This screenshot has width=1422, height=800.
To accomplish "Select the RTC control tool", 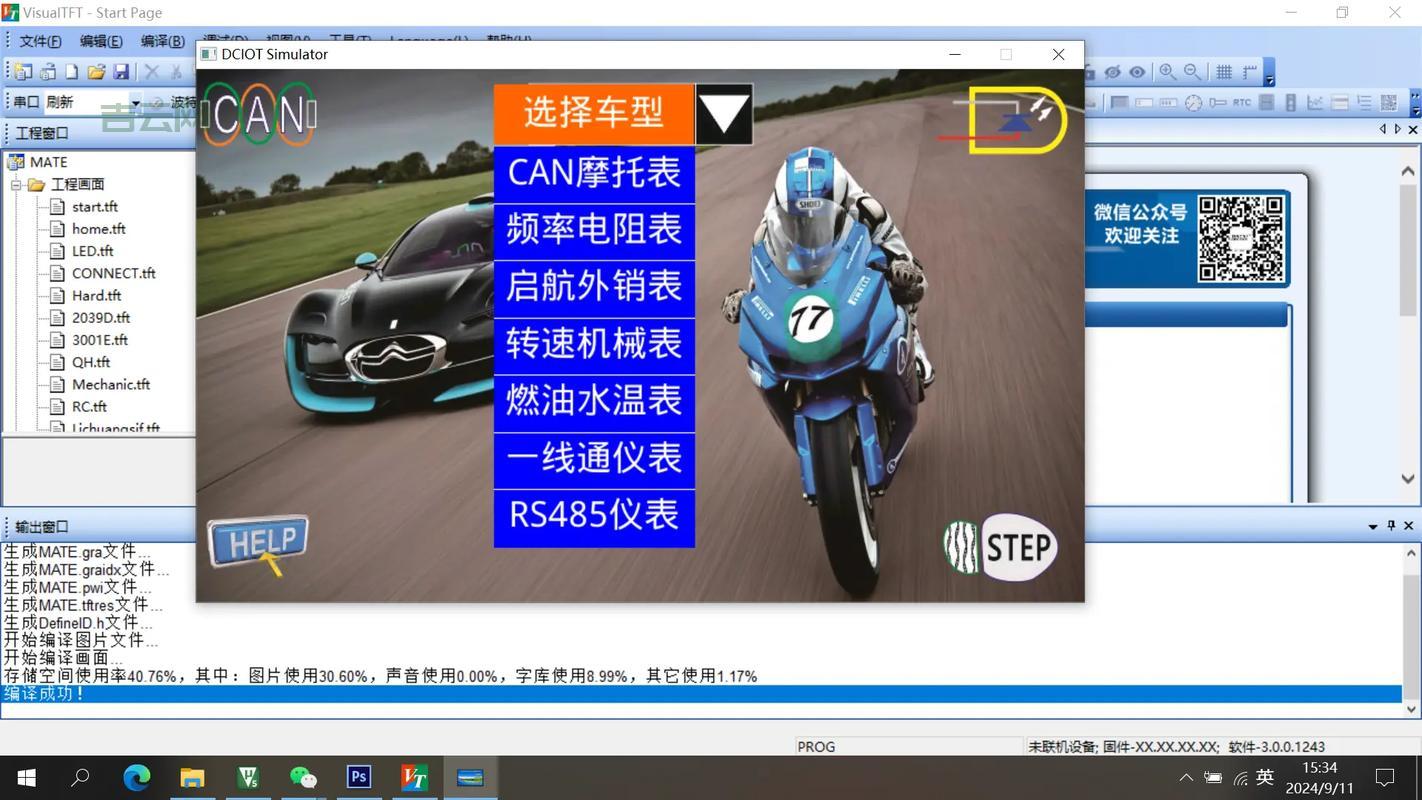I will pyautogui.click(x=1241, y=102).
